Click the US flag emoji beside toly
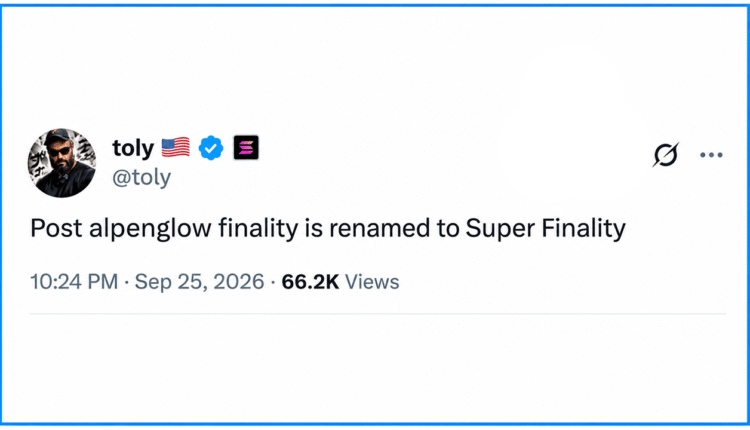Viewport: 750px width, 430px height. click(176, 148)
